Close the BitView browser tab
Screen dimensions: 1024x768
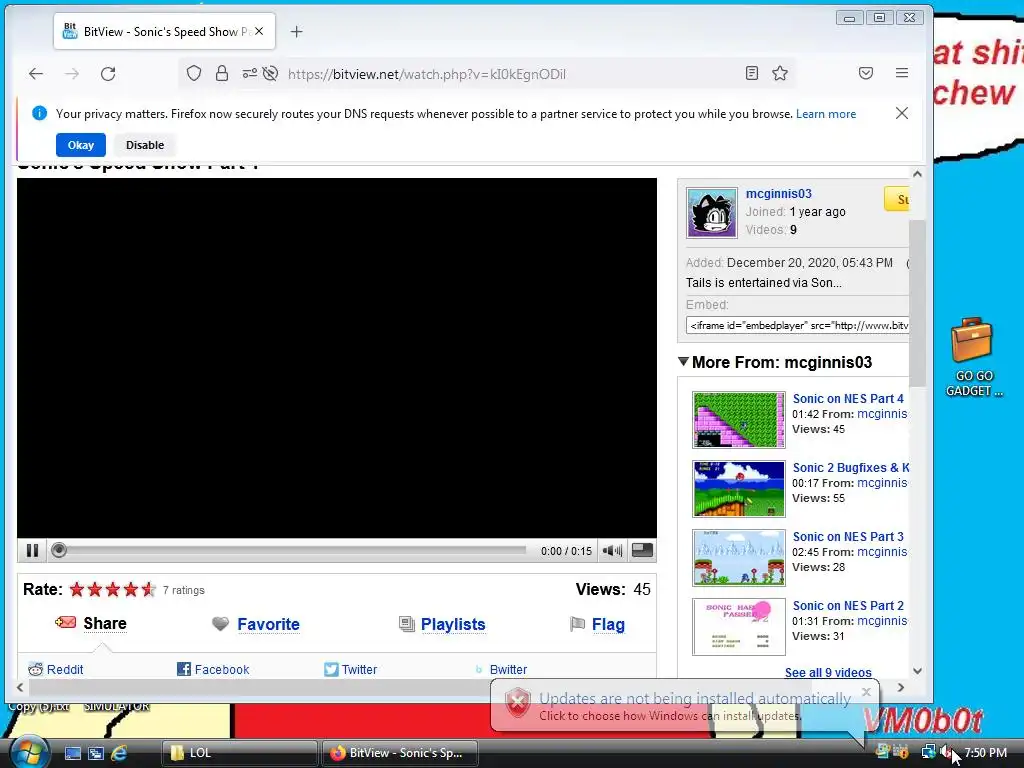click(259, 31)
